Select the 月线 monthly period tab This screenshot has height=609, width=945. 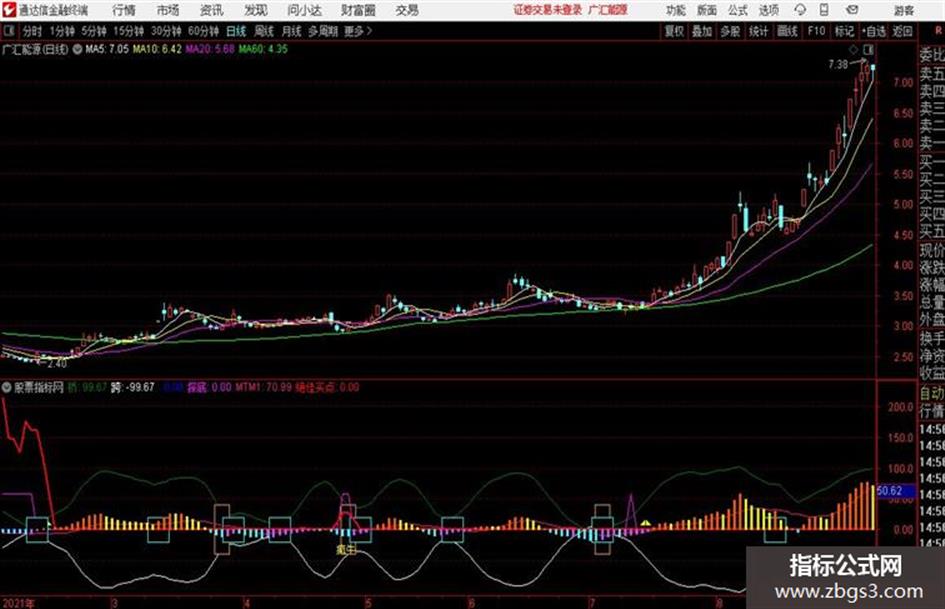tap(291, 31)
